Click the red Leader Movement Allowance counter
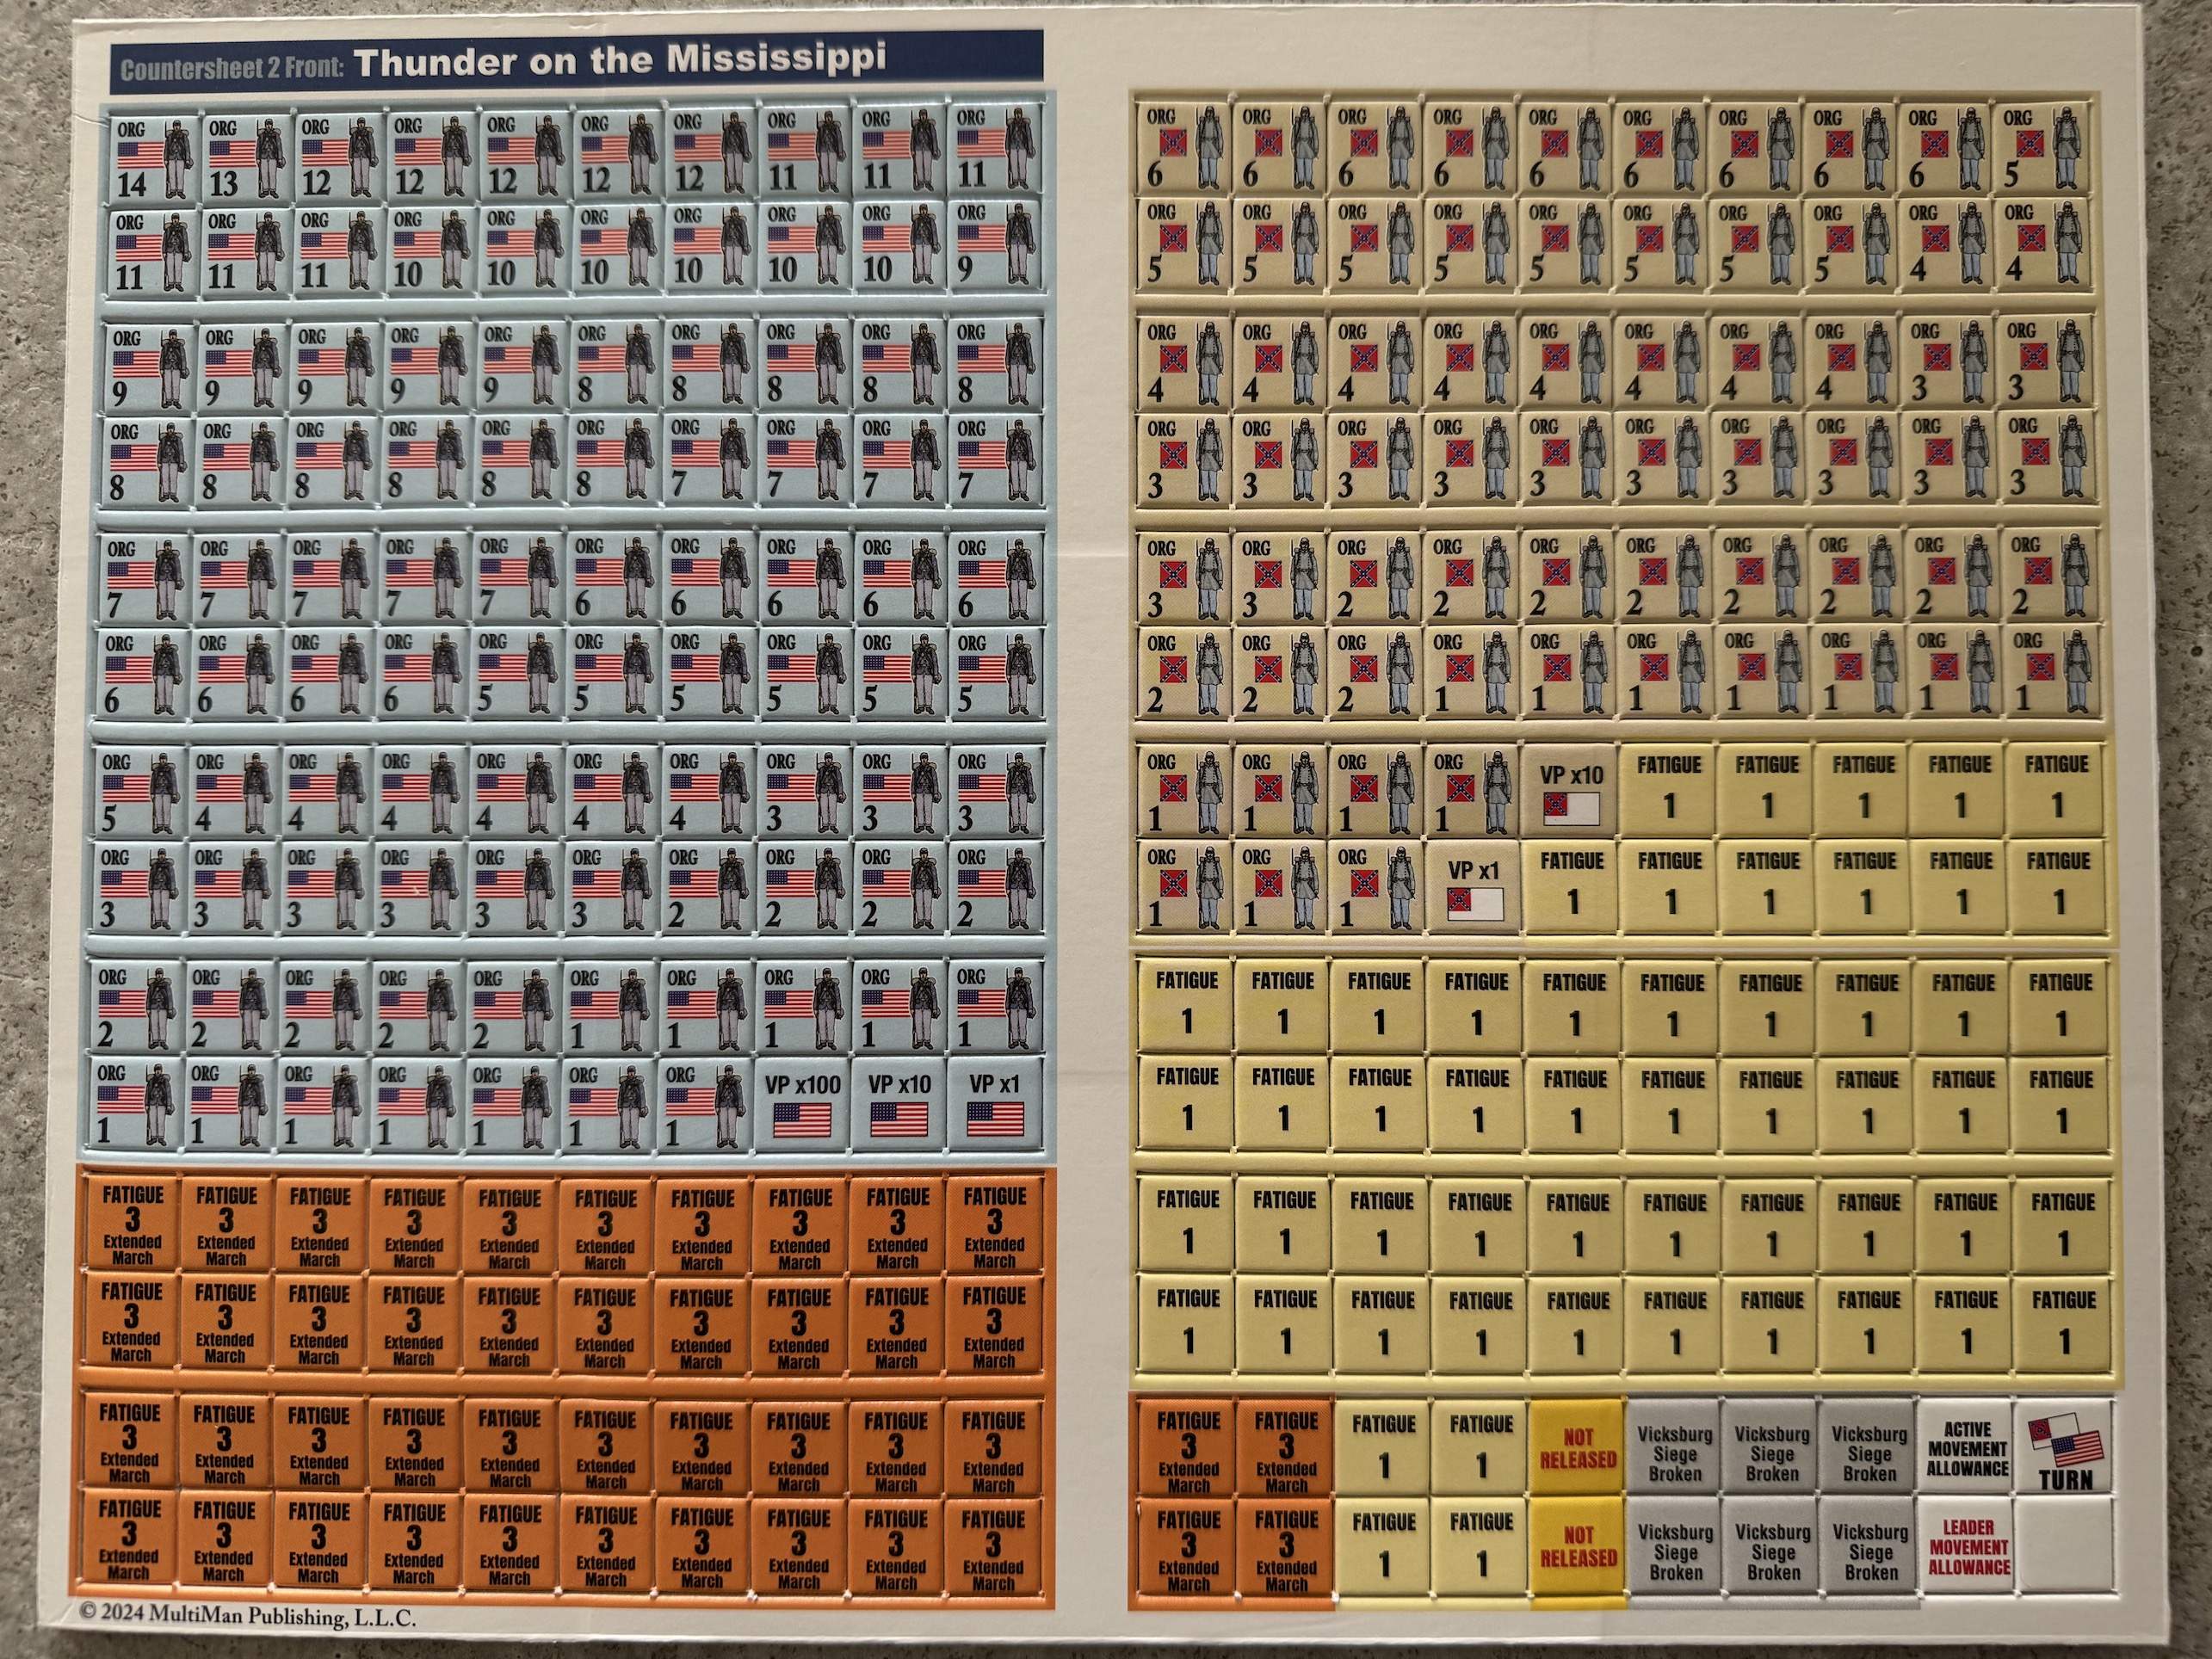 point(1968,1547)
